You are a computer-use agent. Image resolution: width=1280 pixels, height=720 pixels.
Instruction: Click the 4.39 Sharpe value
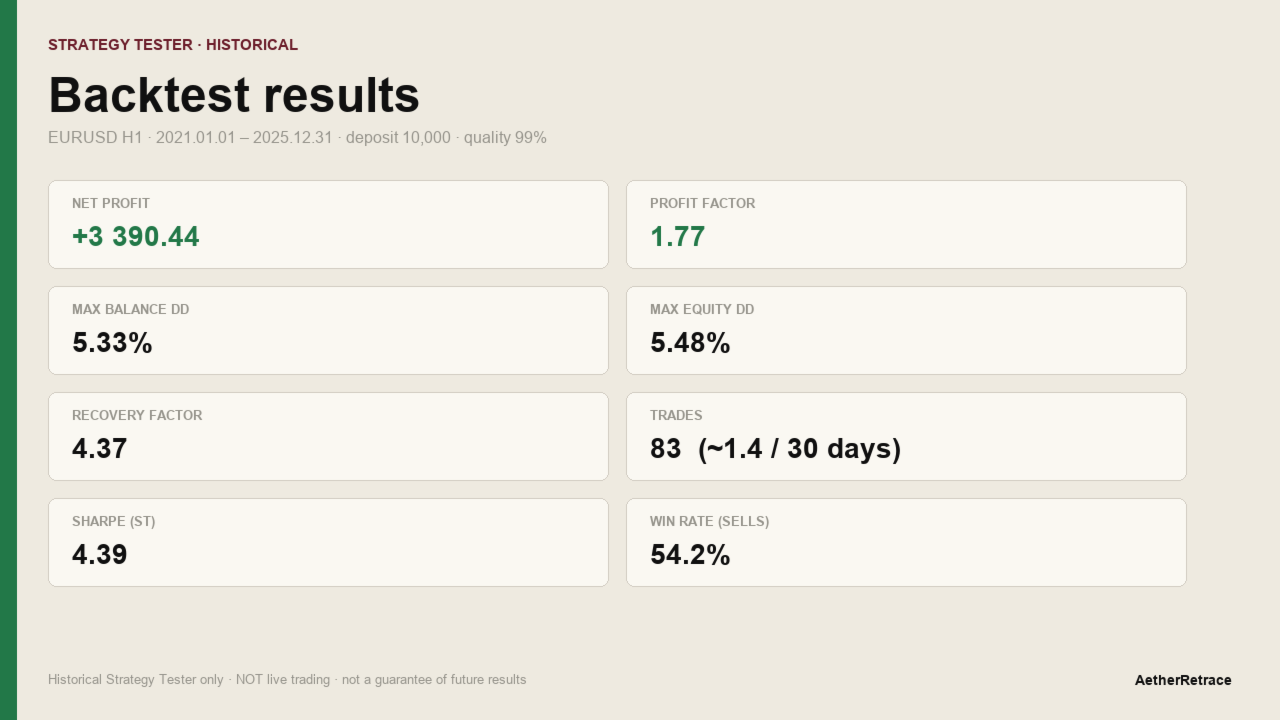[100, 555]
